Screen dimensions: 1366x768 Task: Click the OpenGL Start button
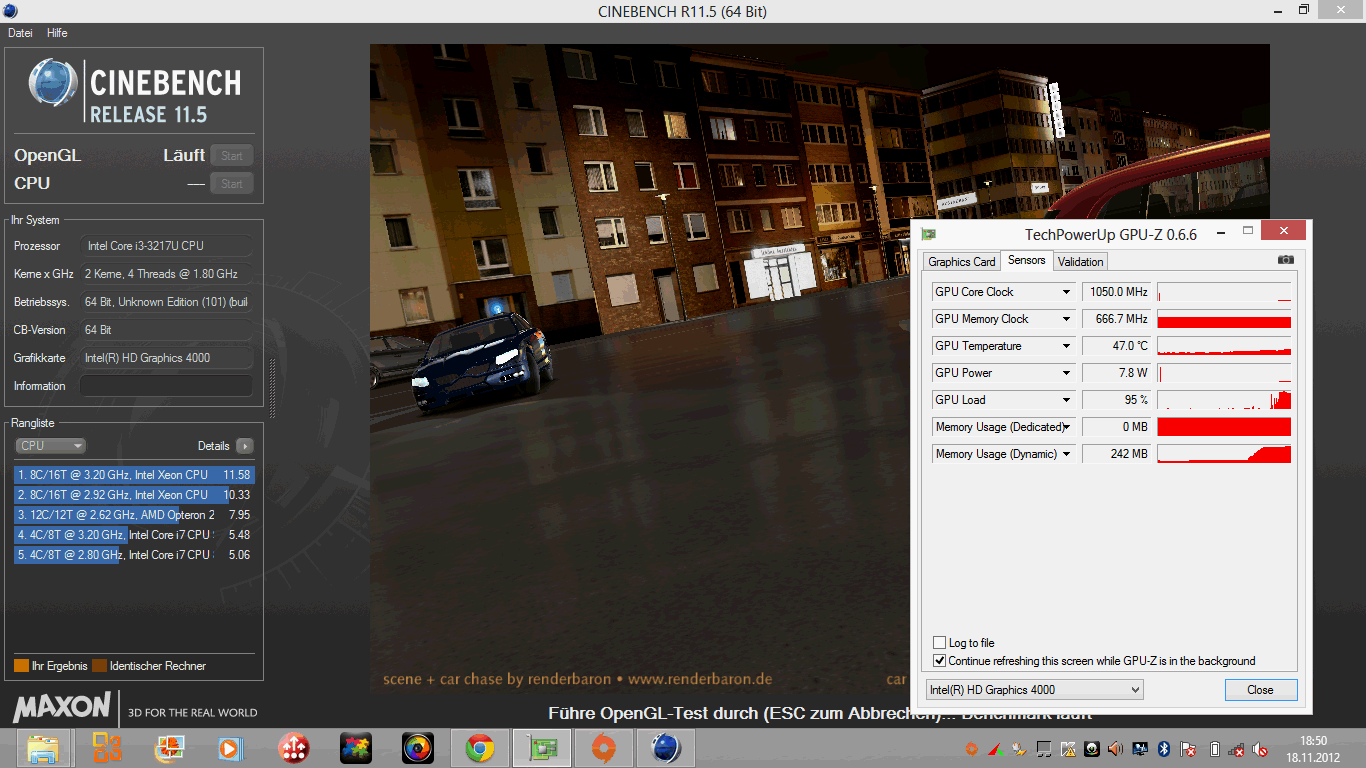232,155
